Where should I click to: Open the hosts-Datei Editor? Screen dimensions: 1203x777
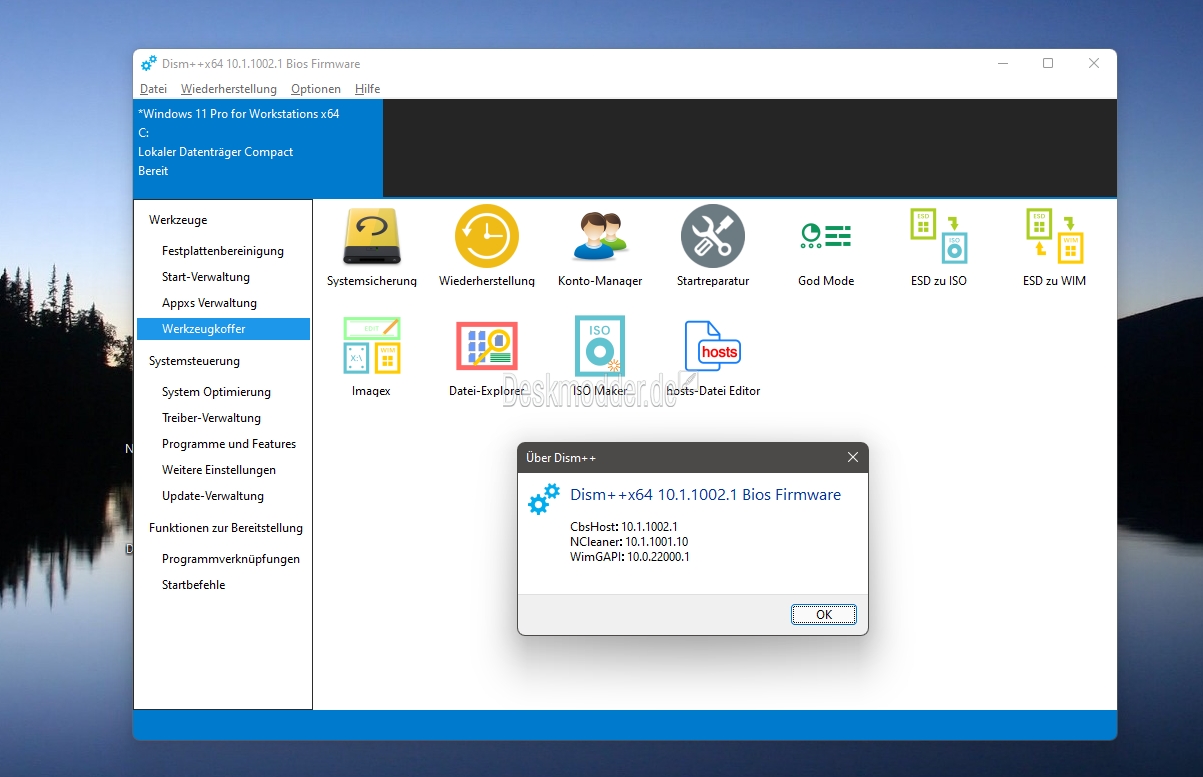[x=713, y=358]
